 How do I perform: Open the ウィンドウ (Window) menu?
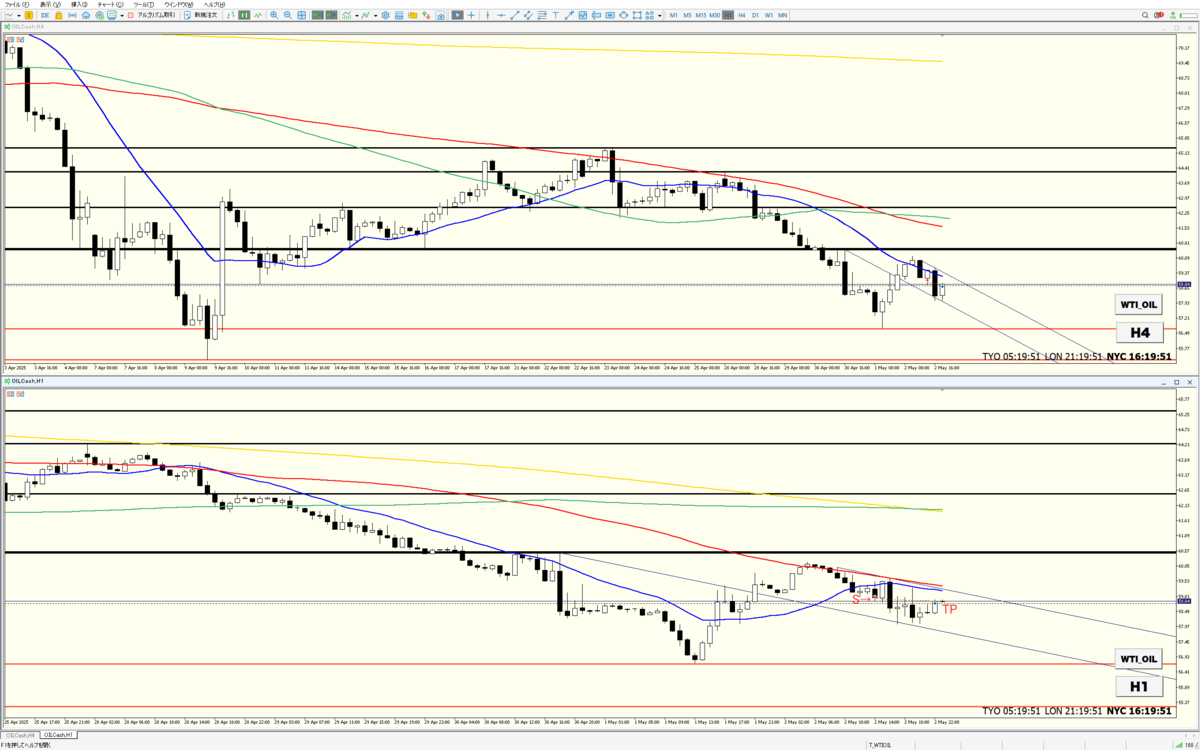tap(178, 5)
